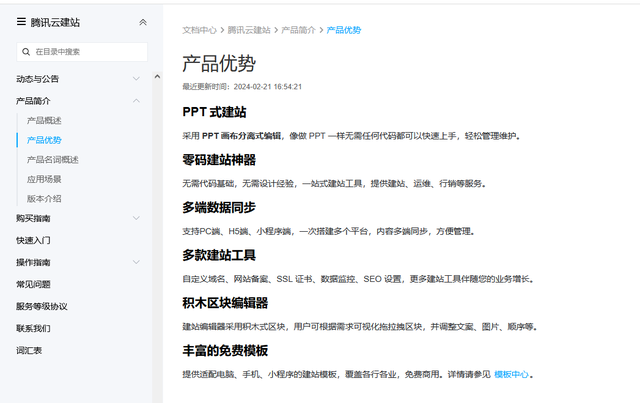Open the 服务等级协议 page
This screenshot has height=403, width=640.
click(42, 306)
